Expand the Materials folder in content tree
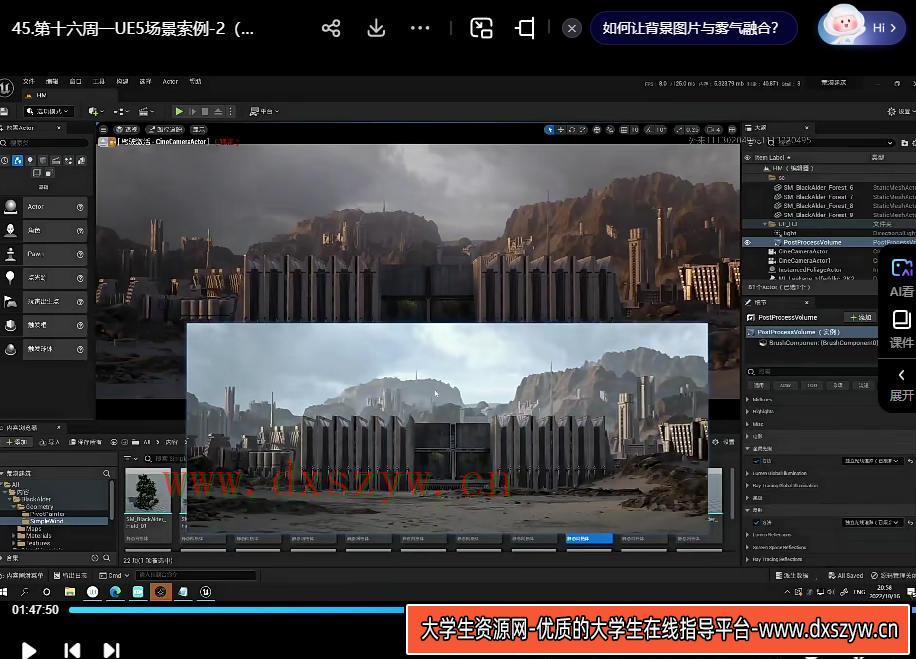916x659 pixels. [x=14, y=535]
